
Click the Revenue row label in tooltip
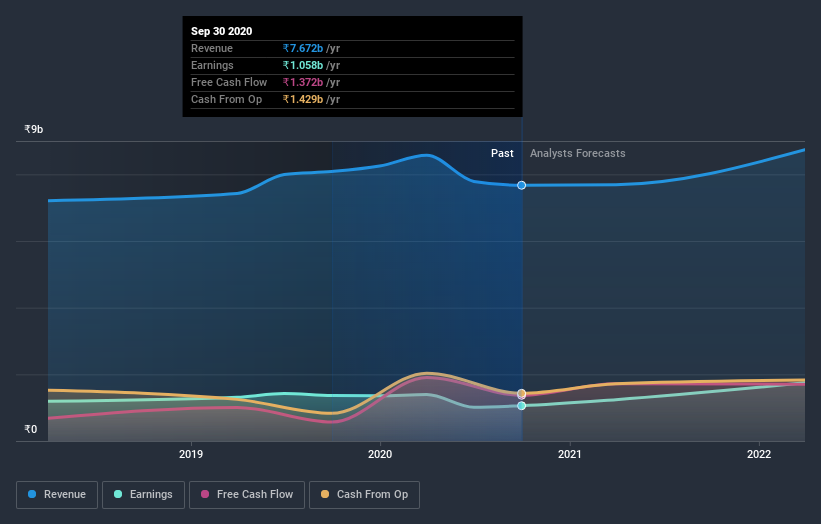[x=212, y=48]
